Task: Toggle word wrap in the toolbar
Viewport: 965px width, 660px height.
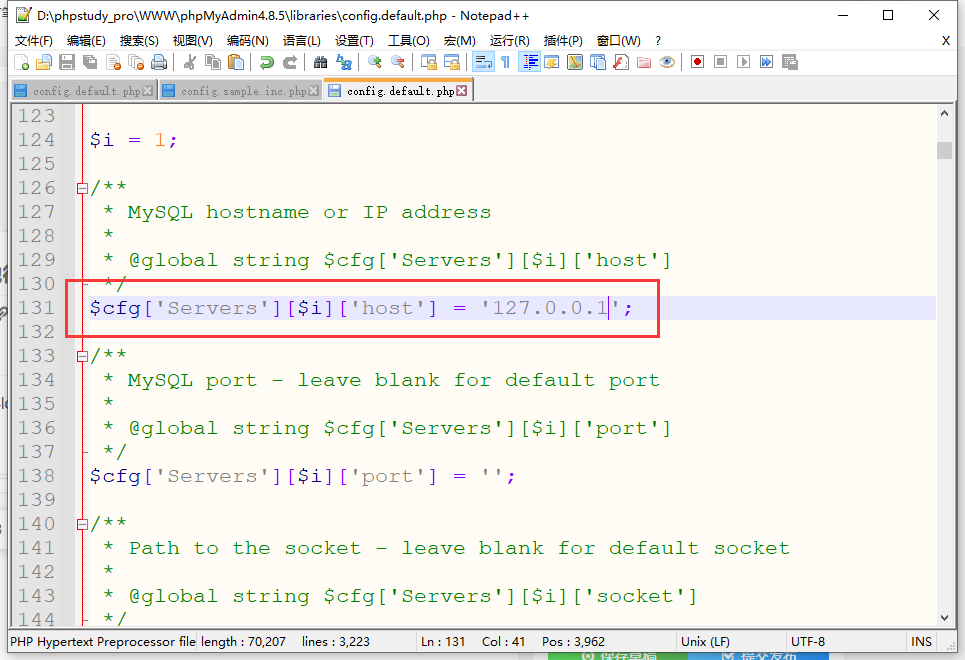Action: 482,62
